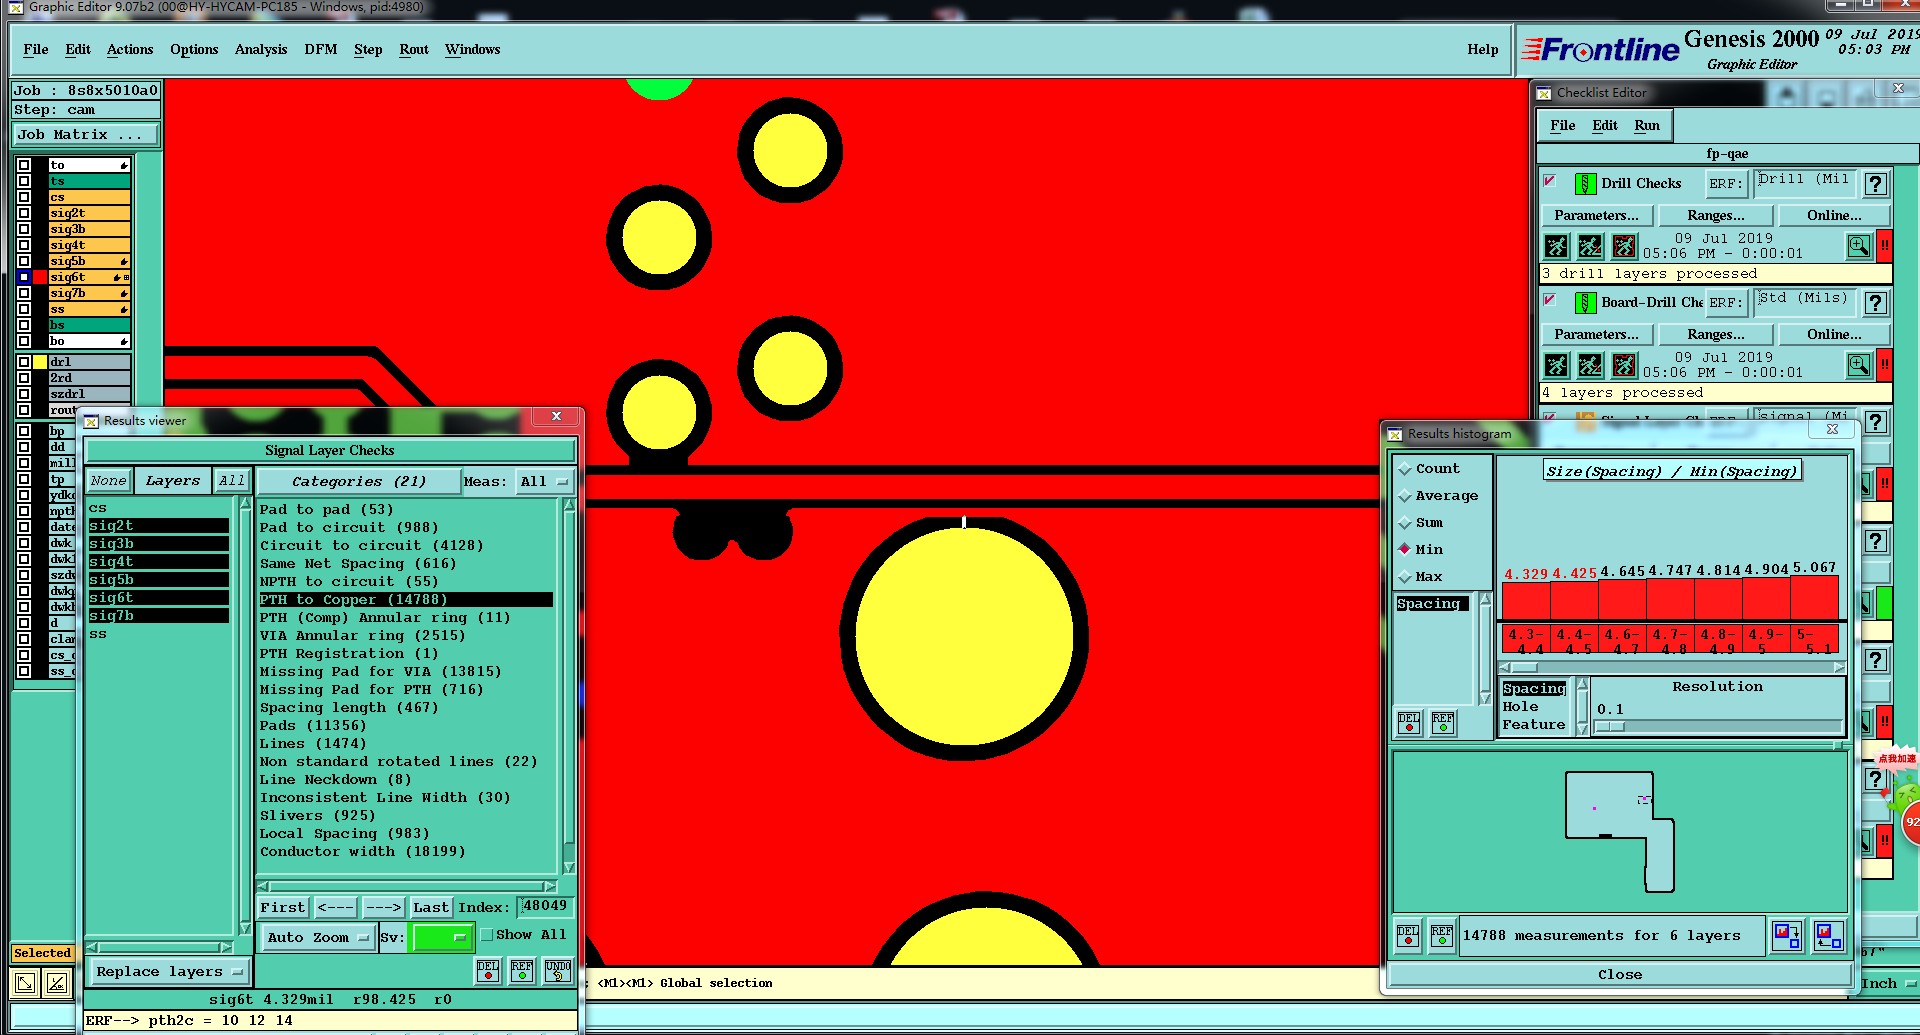Open the Run menu in Checklist Editor

[x=1647, y=126]
